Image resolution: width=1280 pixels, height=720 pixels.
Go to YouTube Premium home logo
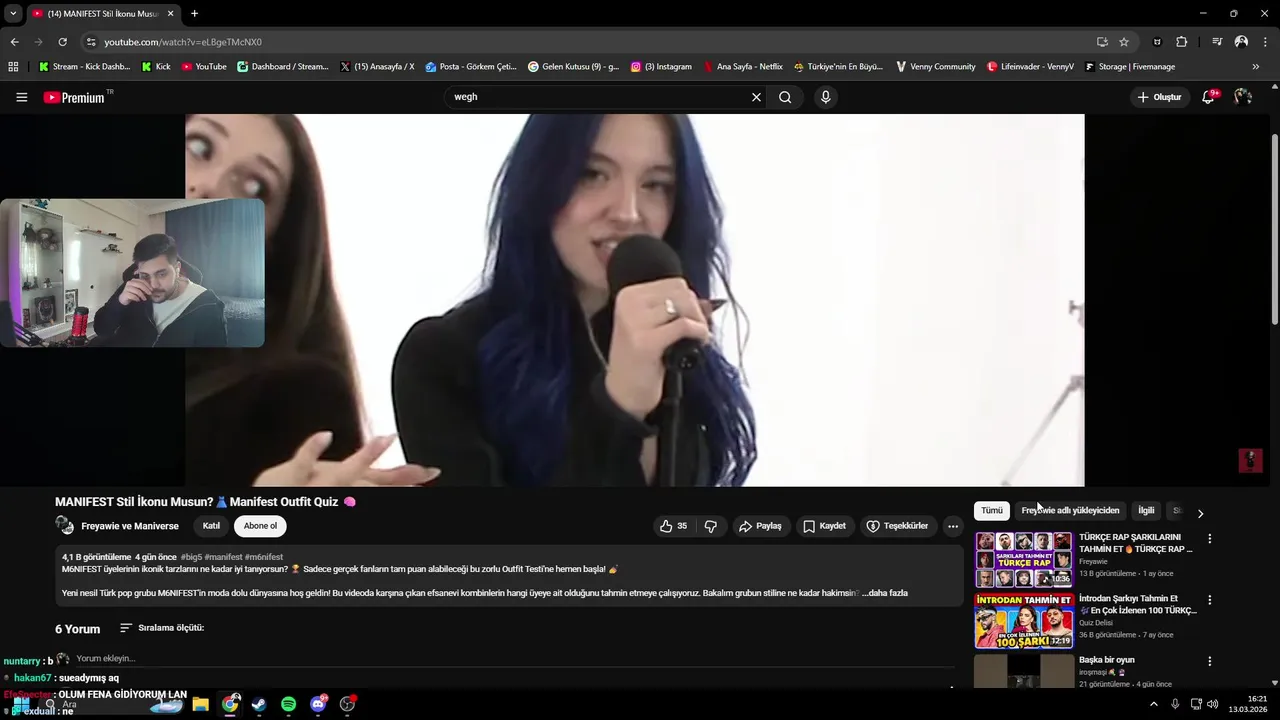77,97
